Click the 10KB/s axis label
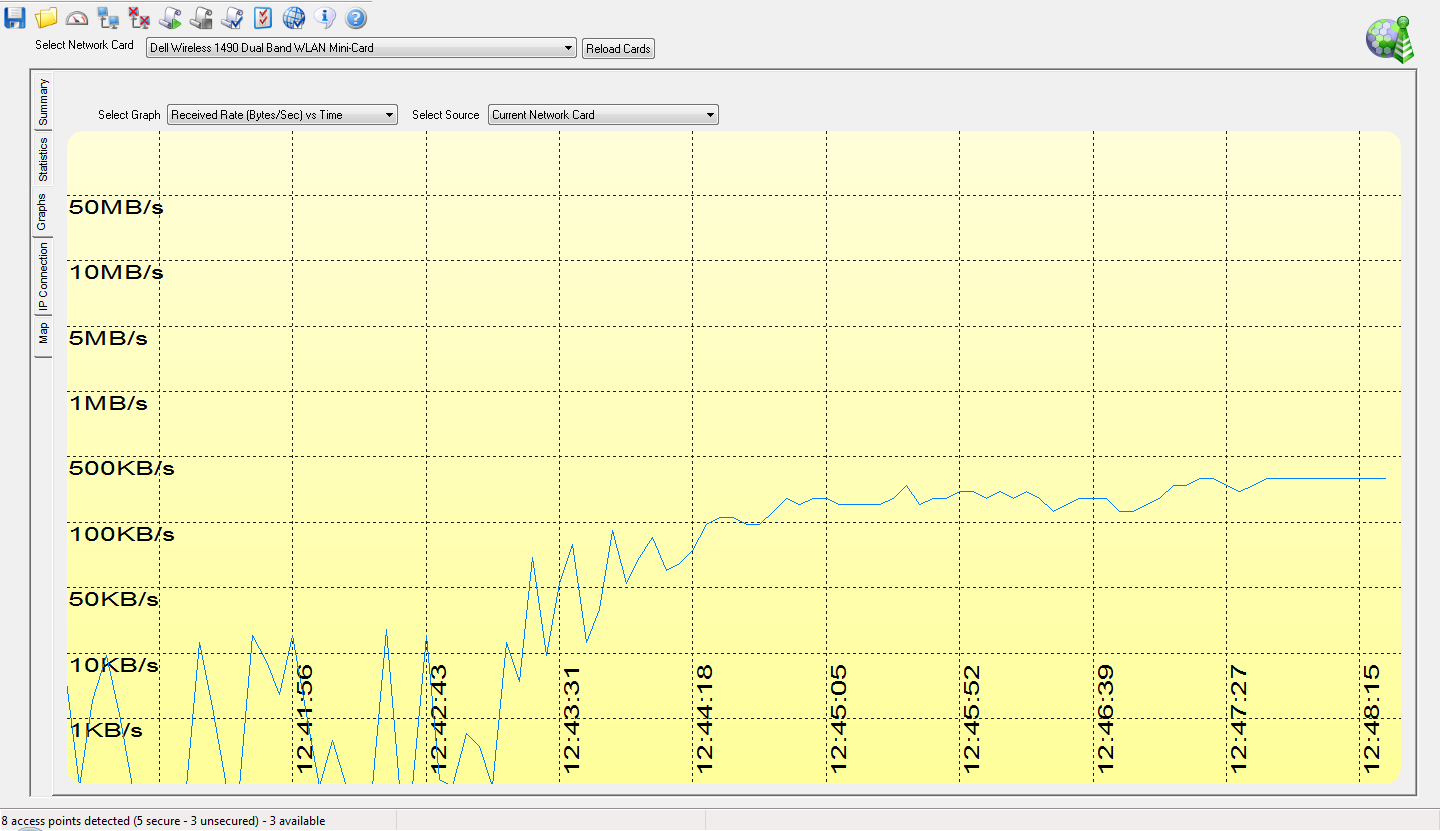Image resolution: width=1440 pixels, height=831 pixels. coord(113,665)
